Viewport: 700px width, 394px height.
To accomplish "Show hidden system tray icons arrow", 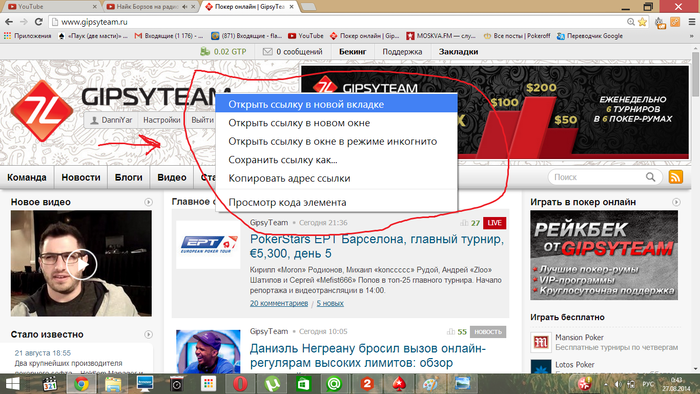I will pos(605,384).
